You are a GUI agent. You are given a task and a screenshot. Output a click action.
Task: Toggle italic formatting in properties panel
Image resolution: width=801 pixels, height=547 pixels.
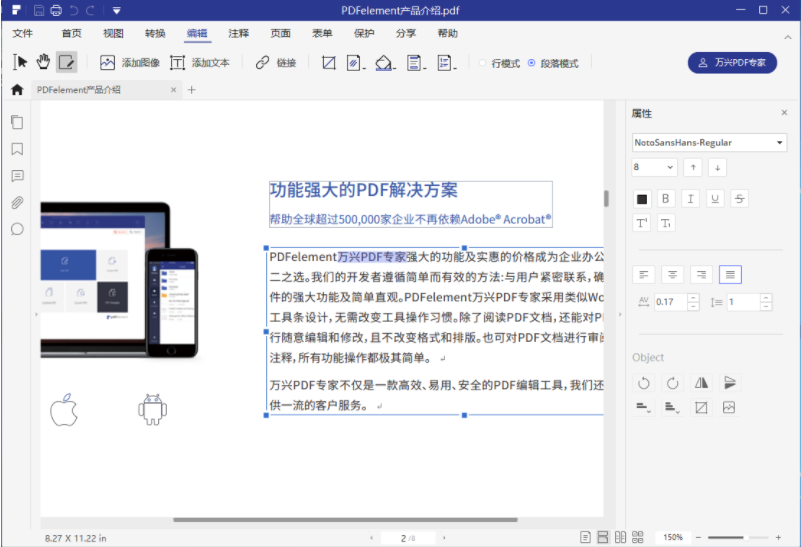coord(690,198)
